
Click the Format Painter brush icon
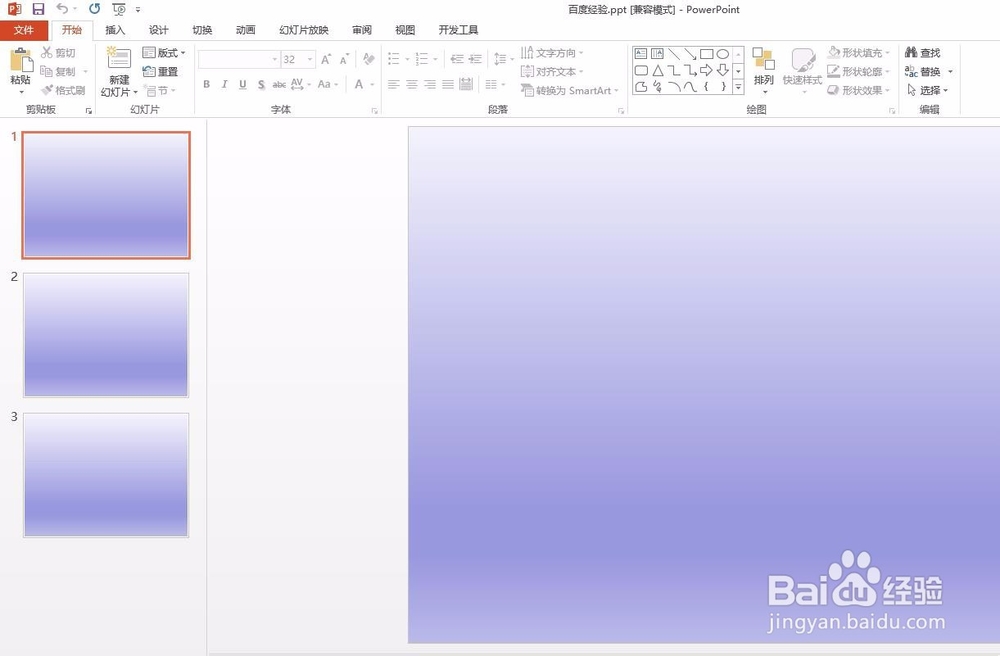click(47, 91)
